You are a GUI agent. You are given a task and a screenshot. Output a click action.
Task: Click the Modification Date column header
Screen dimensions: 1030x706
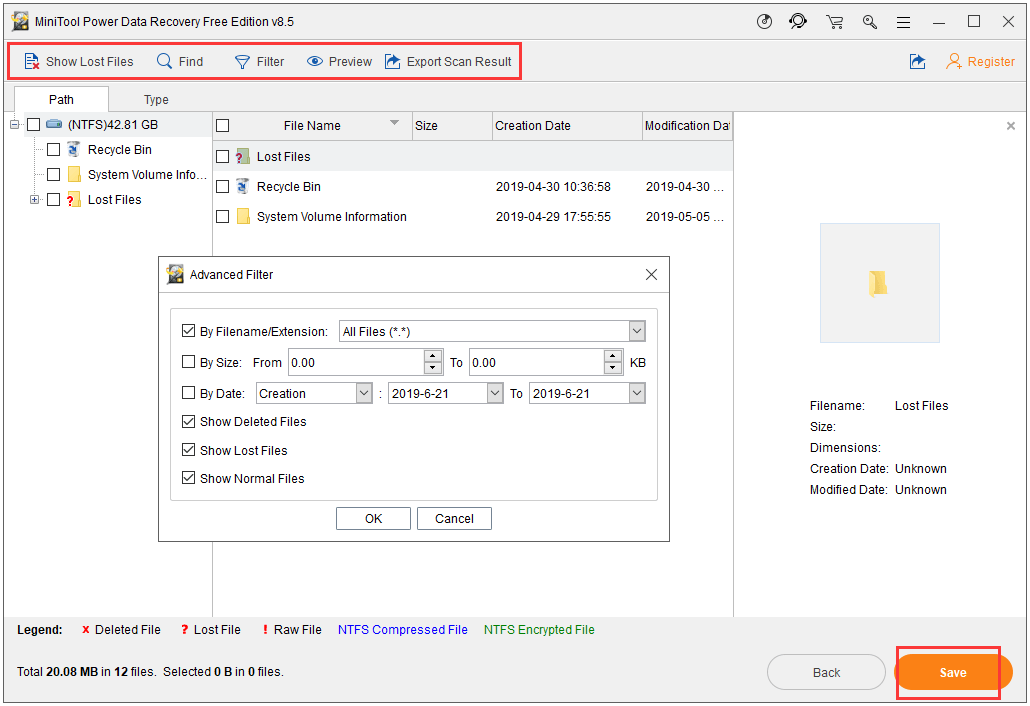pos(687,125)
